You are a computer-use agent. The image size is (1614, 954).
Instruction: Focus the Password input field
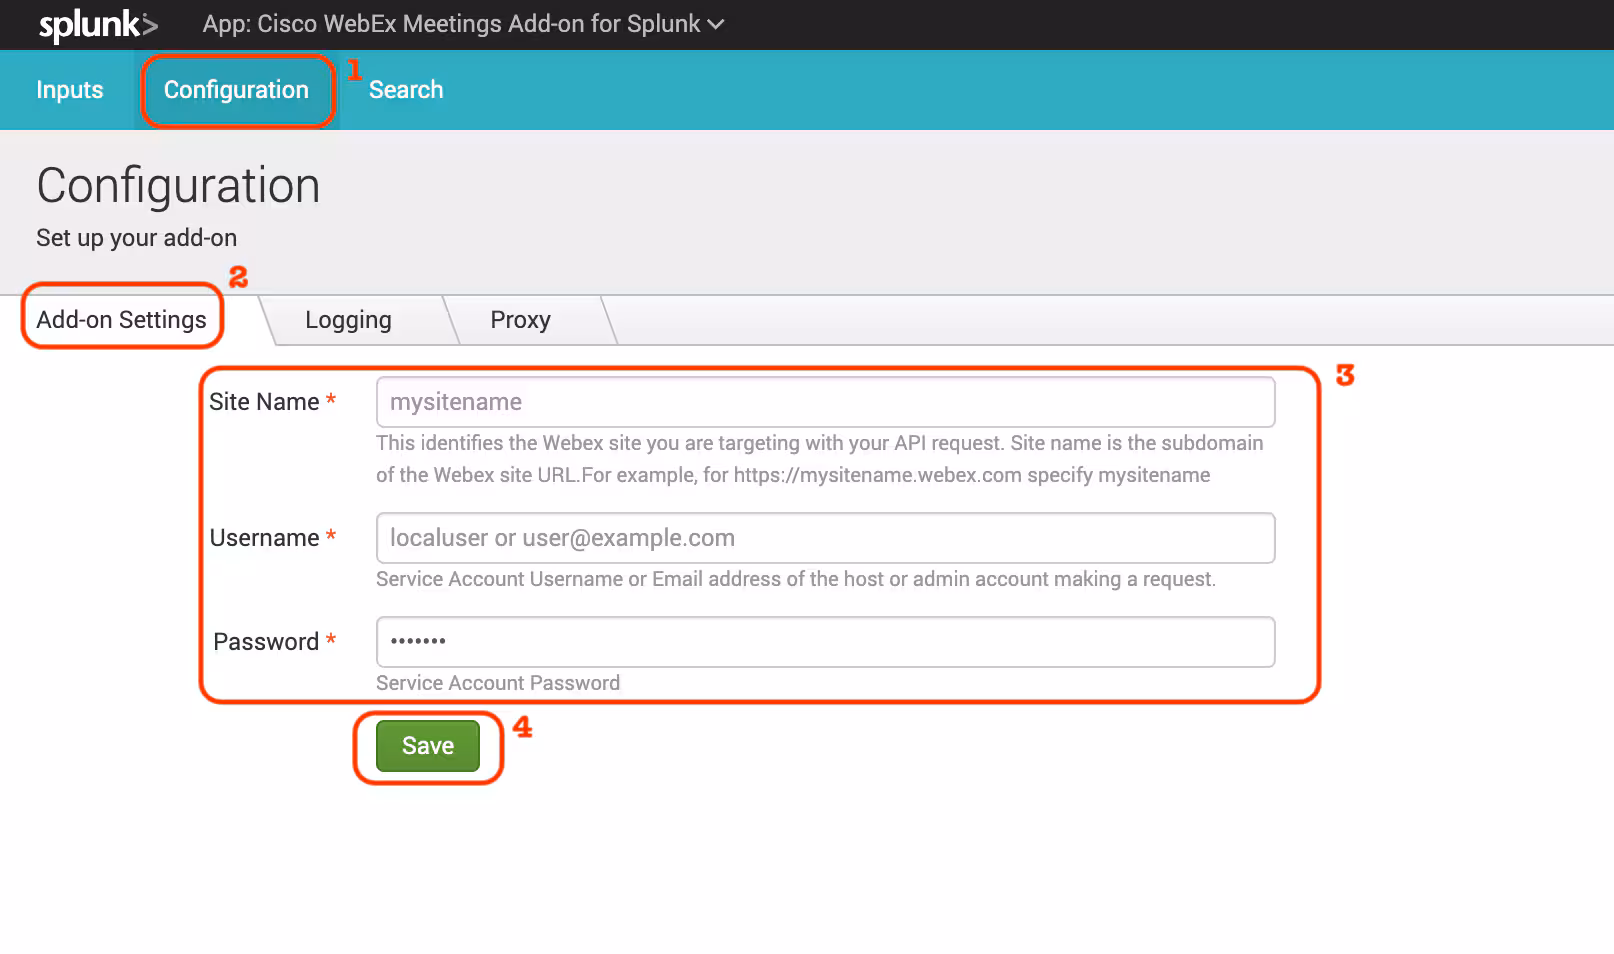coord(825,642)
